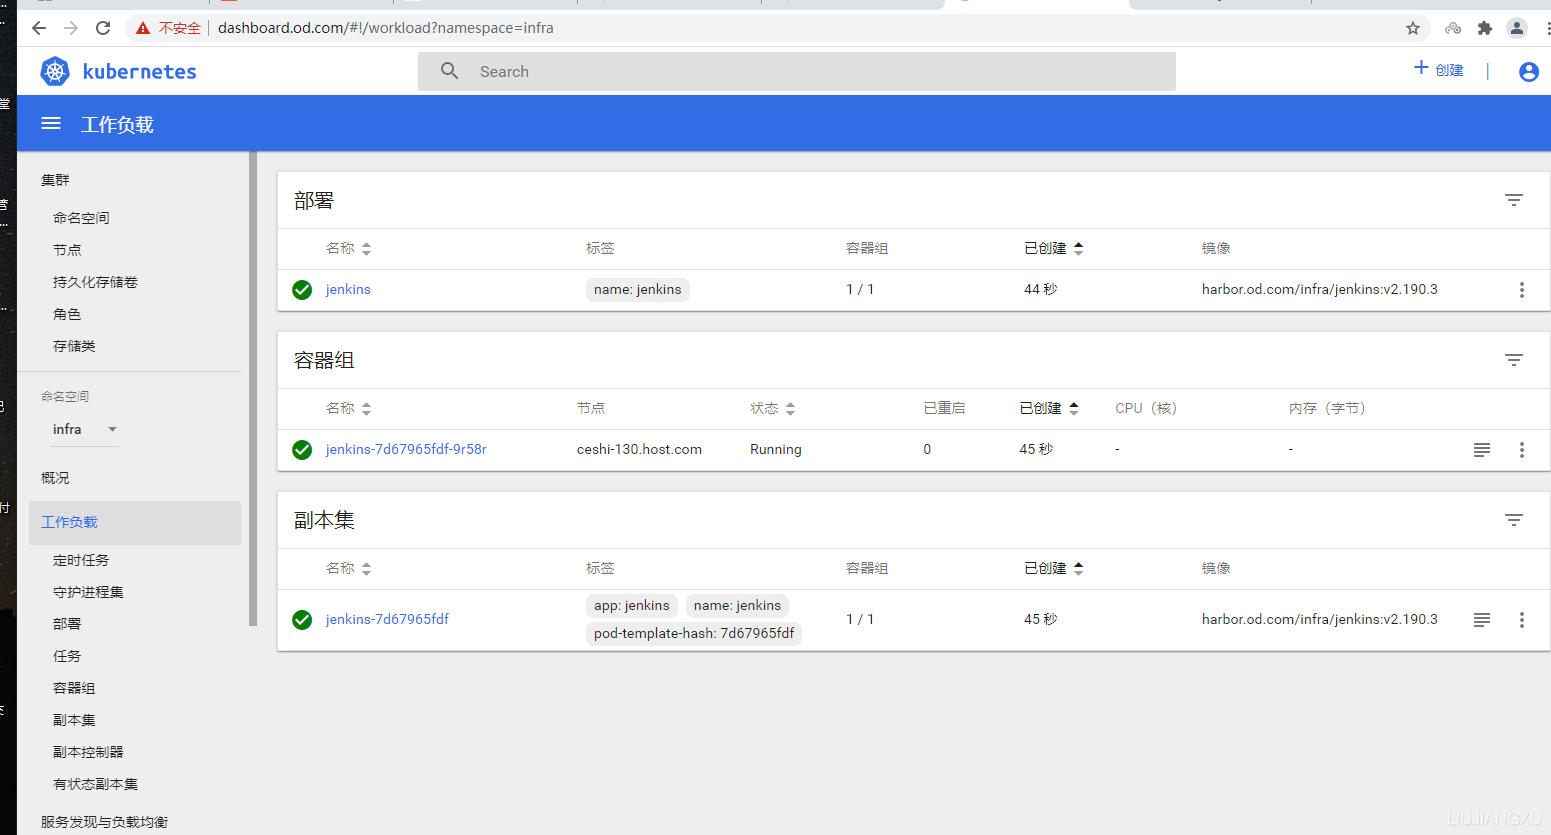Screen dimensions: 1551x835
Task: Open the user account icon
Action: pos(1528,71)
